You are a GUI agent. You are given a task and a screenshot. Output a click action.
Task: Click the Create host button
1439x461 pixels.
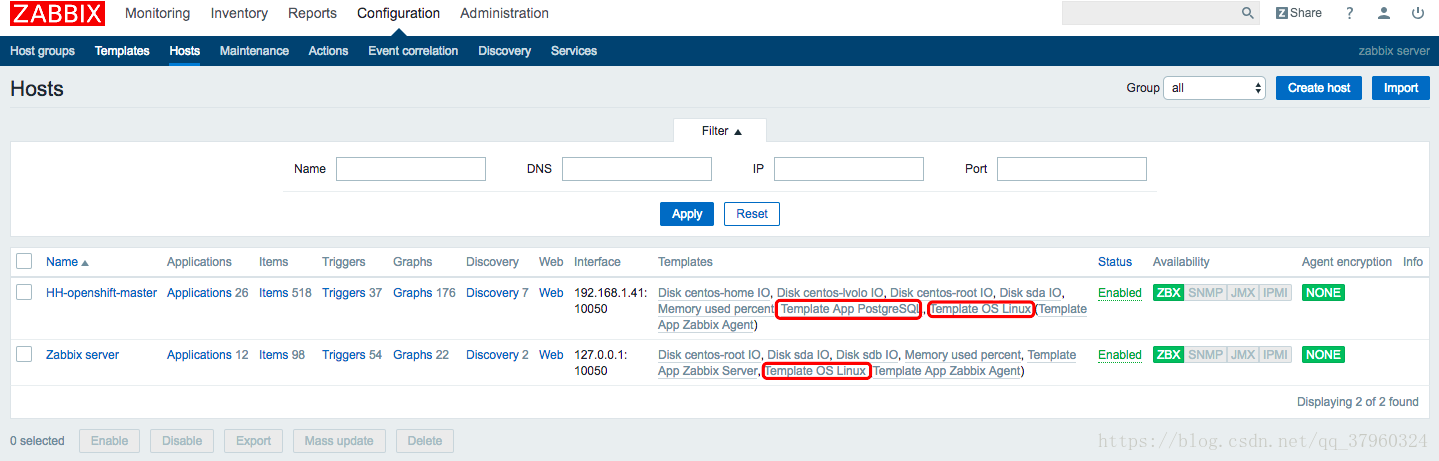(1319, 88)
